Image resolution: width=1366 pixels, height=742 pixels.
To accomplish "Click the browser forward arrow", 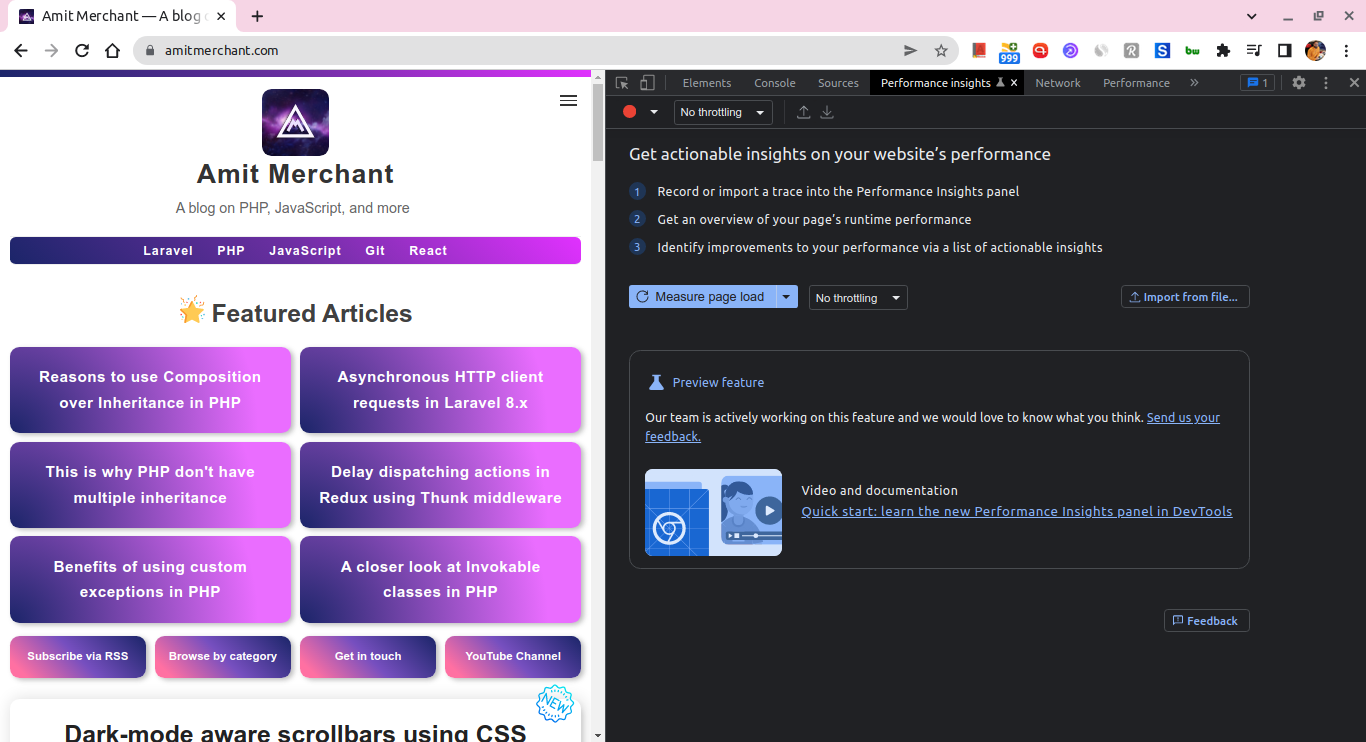I will 51,50.
